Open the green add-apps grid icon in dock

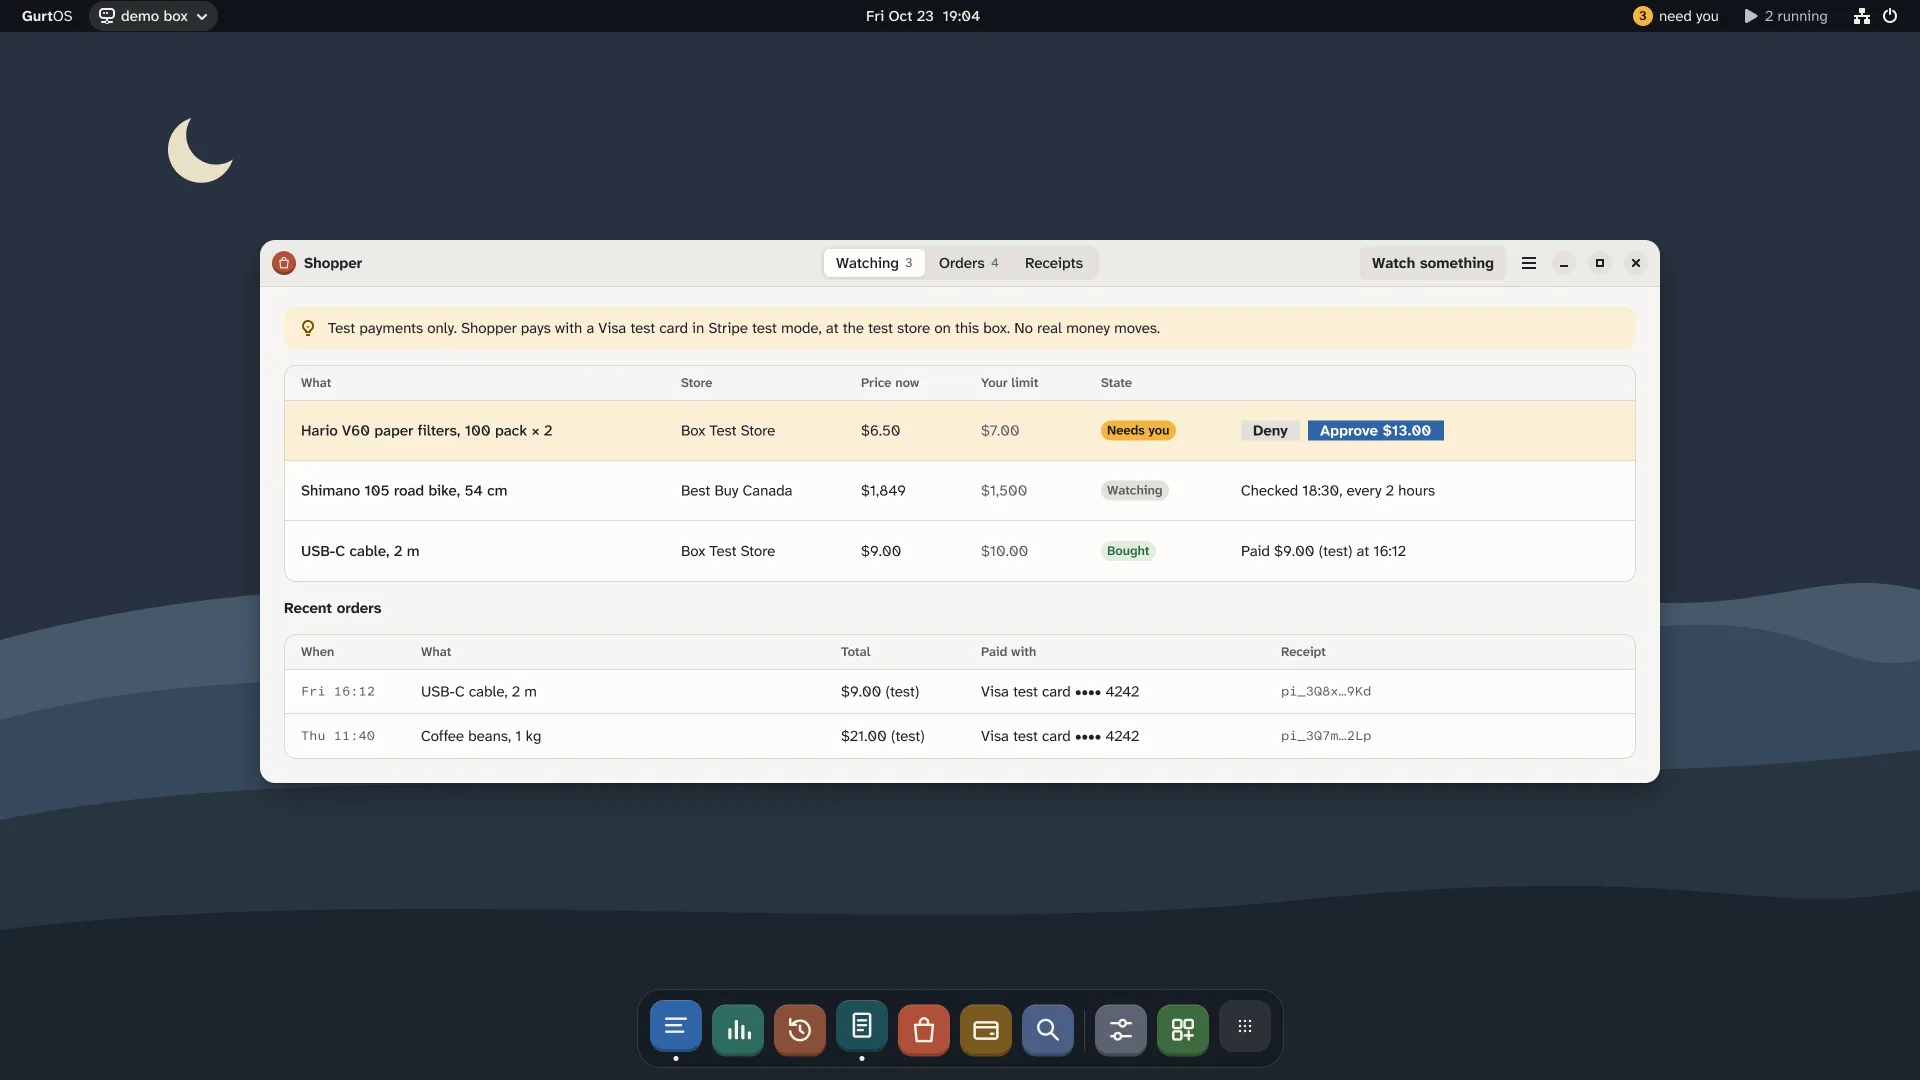1183,1029
